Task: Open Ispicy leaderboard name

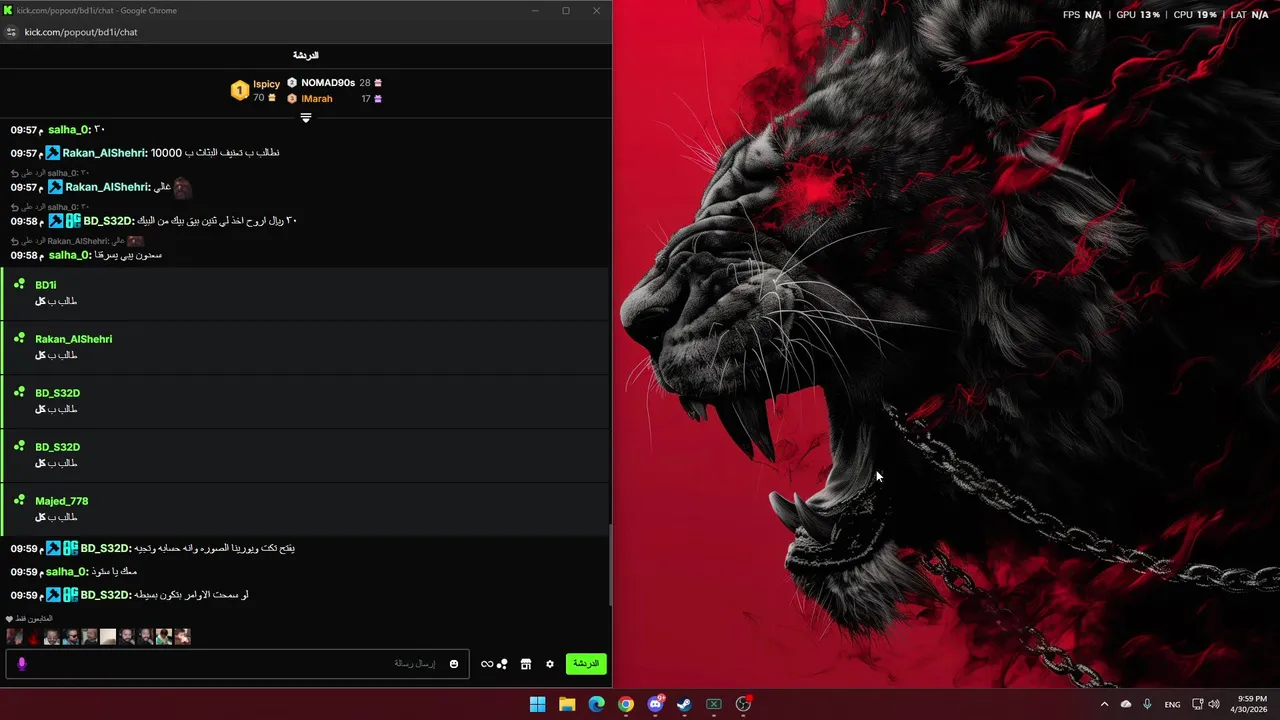Action: tap(266, 84)
